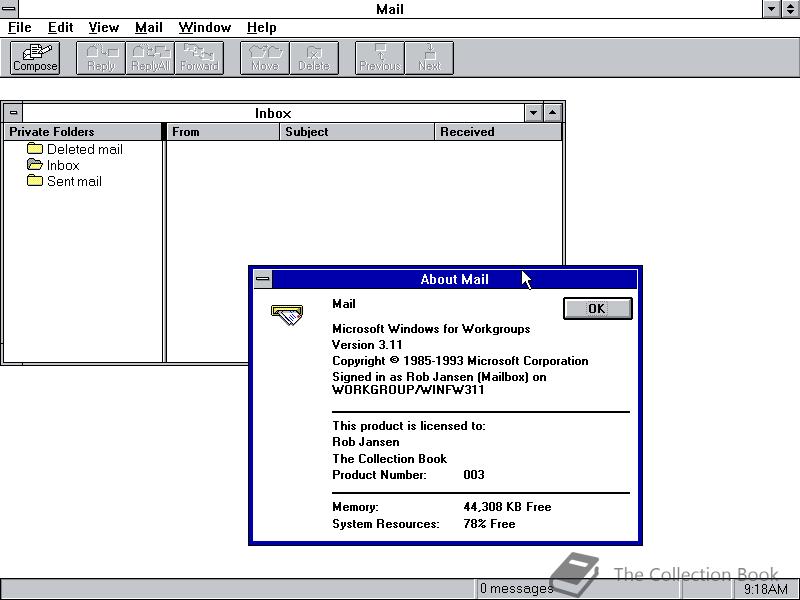Click the Inbox window title bar
The height and width of the screenshot is (600, 800).
click(273, 113)
